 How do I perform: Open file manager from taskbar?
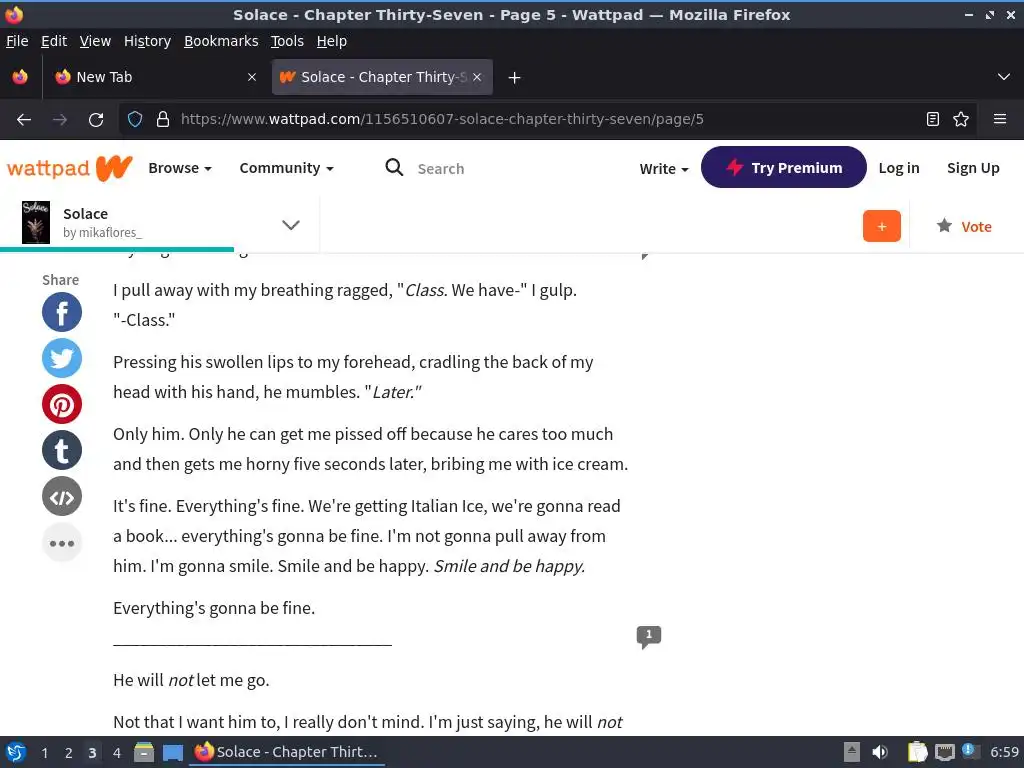(144, 752)
